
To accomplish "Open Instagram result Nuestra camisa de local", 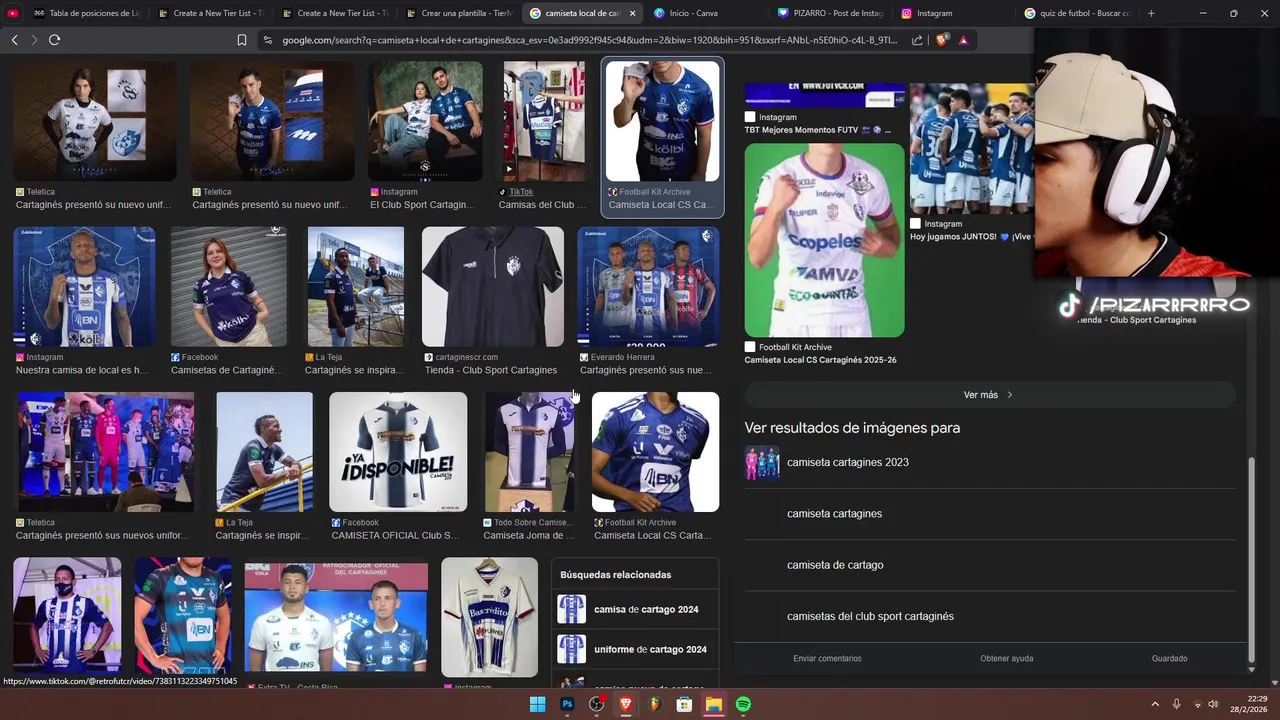I will pos(84,300).
